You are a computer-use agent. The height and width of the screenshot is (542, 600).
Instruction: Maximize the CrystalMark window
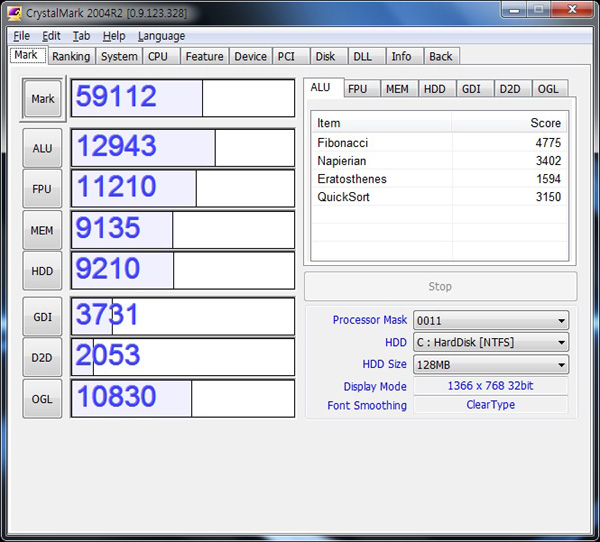click(539, 9)
